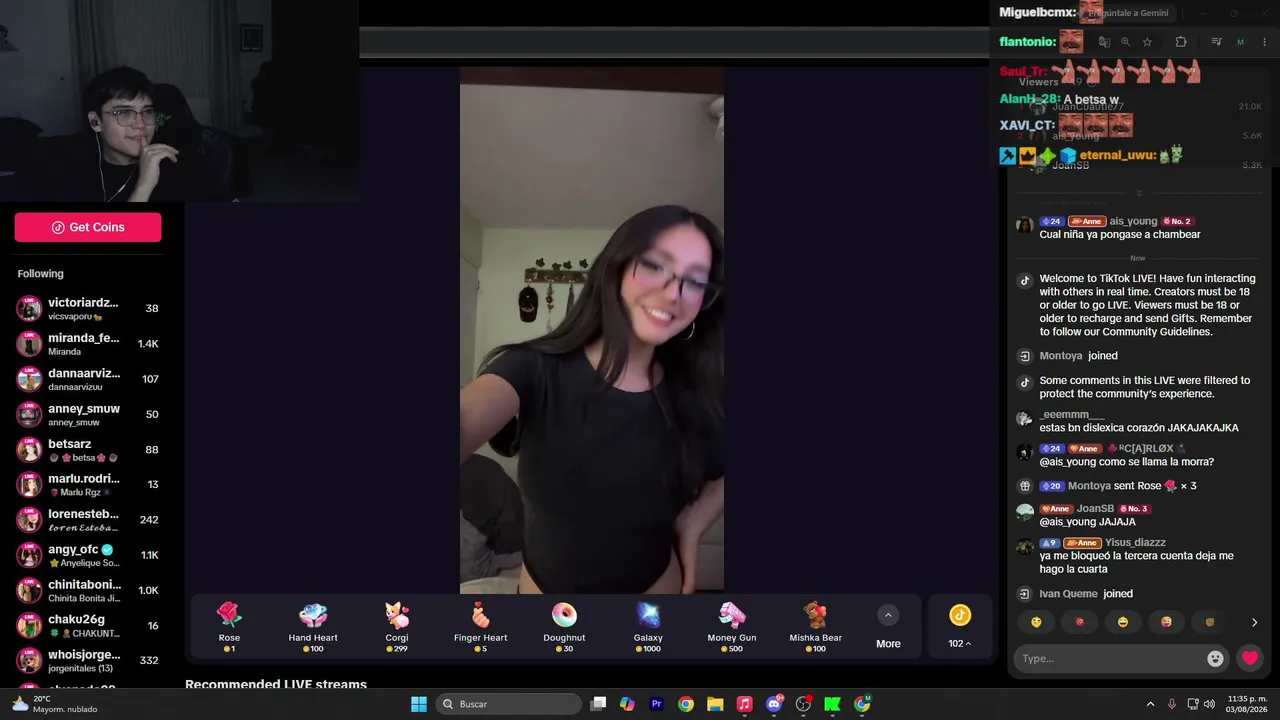Send the Galaxy gift
1280x720 pixels.
[x=648, y=627]
